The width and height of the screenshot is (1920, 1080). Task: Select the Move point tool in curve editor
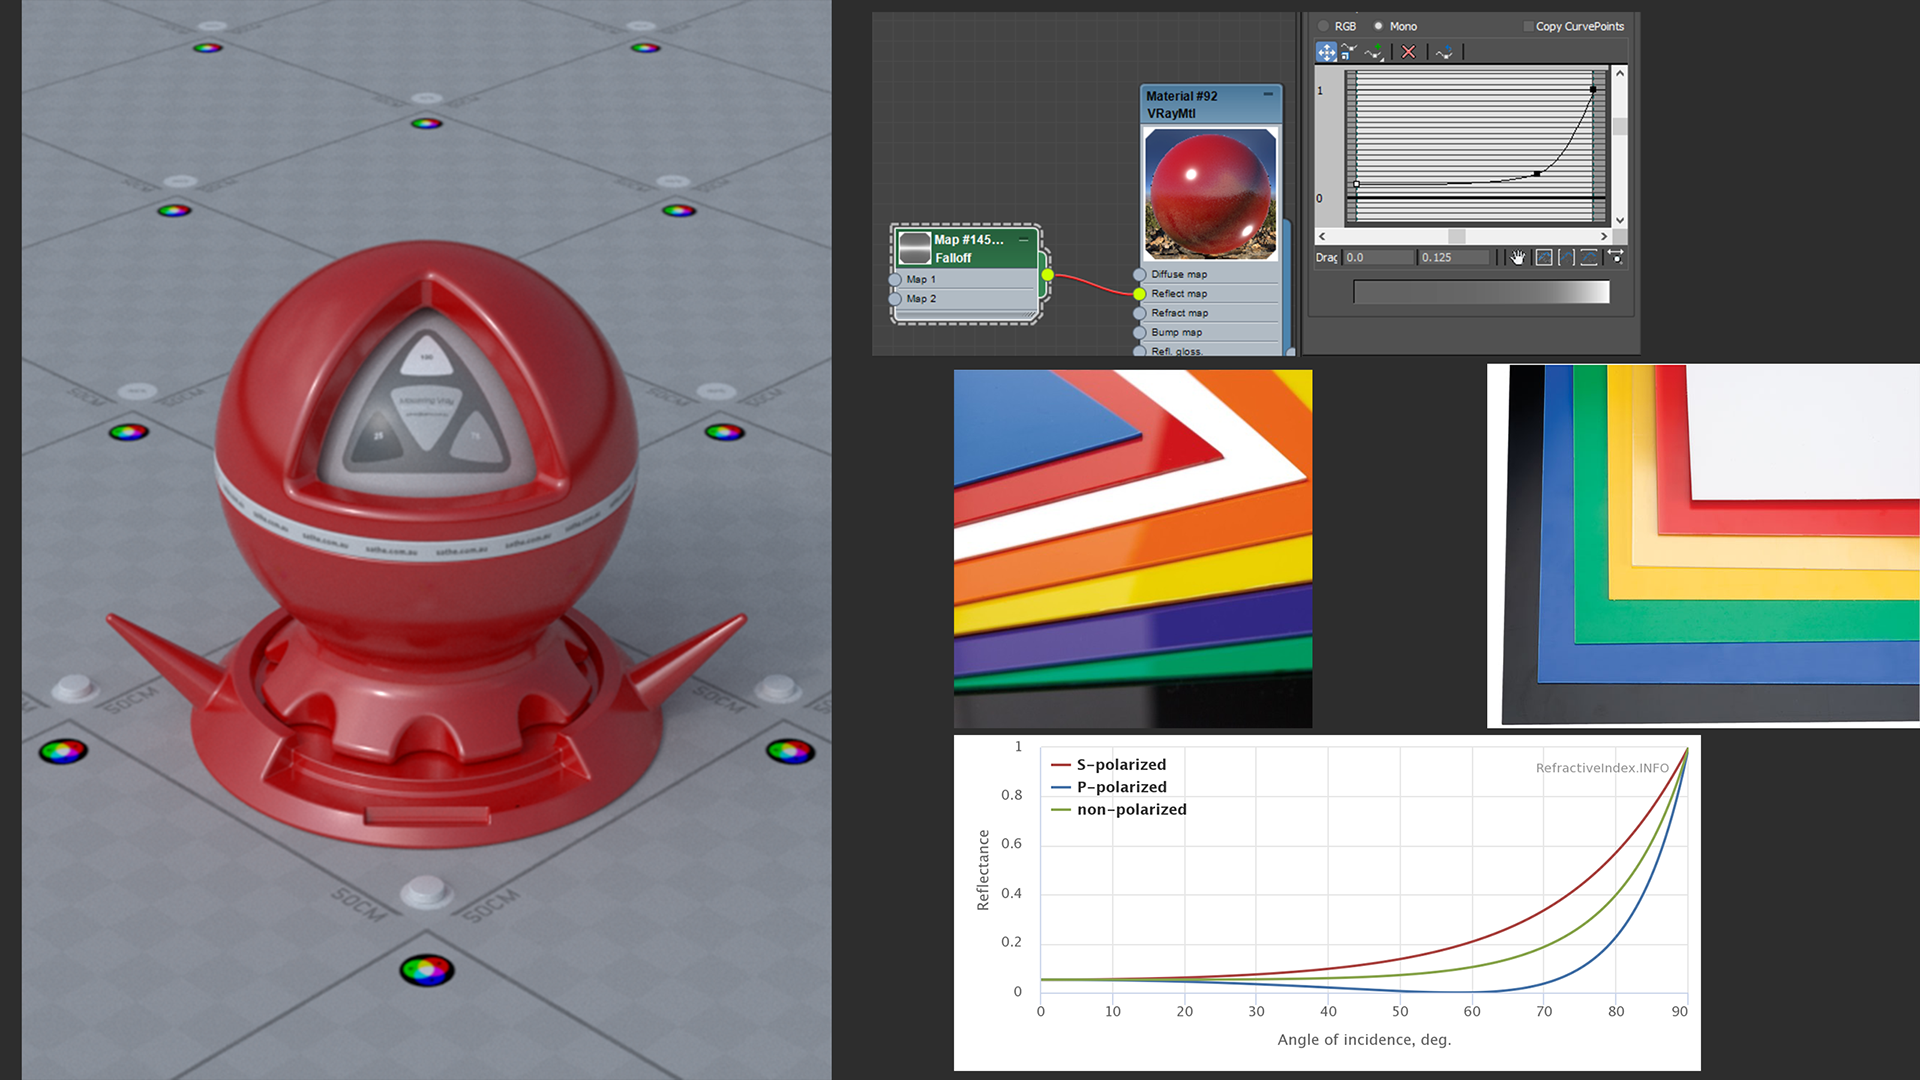(x=1326, y=52)
